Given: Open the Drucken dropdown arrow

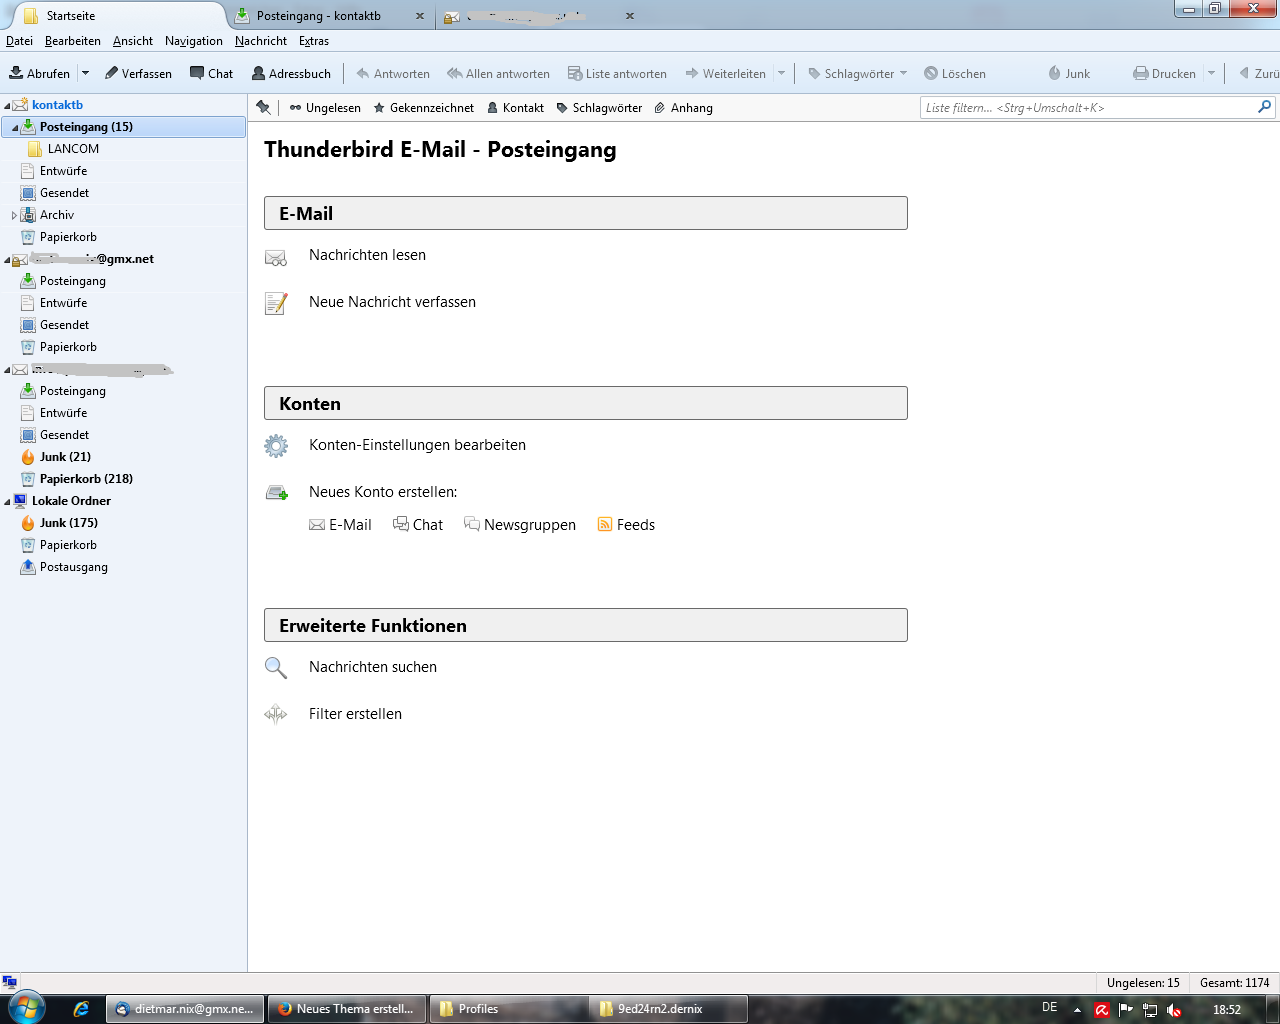Looking at the screenshot, I should pyautogui.click(x=1211, y=73).
